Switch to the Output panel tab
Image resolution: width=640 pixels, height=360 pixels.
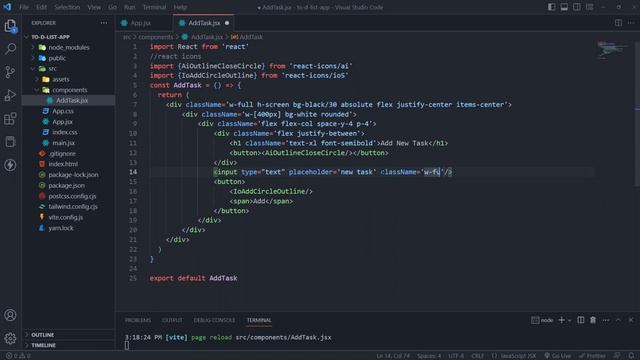[x=172, y=320]
